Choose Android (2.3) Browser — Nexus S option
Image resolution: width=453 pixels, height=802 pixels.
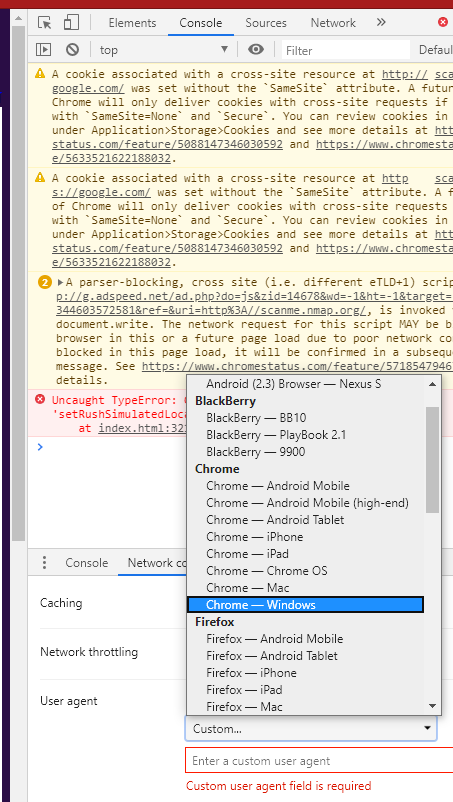point(305,384)
